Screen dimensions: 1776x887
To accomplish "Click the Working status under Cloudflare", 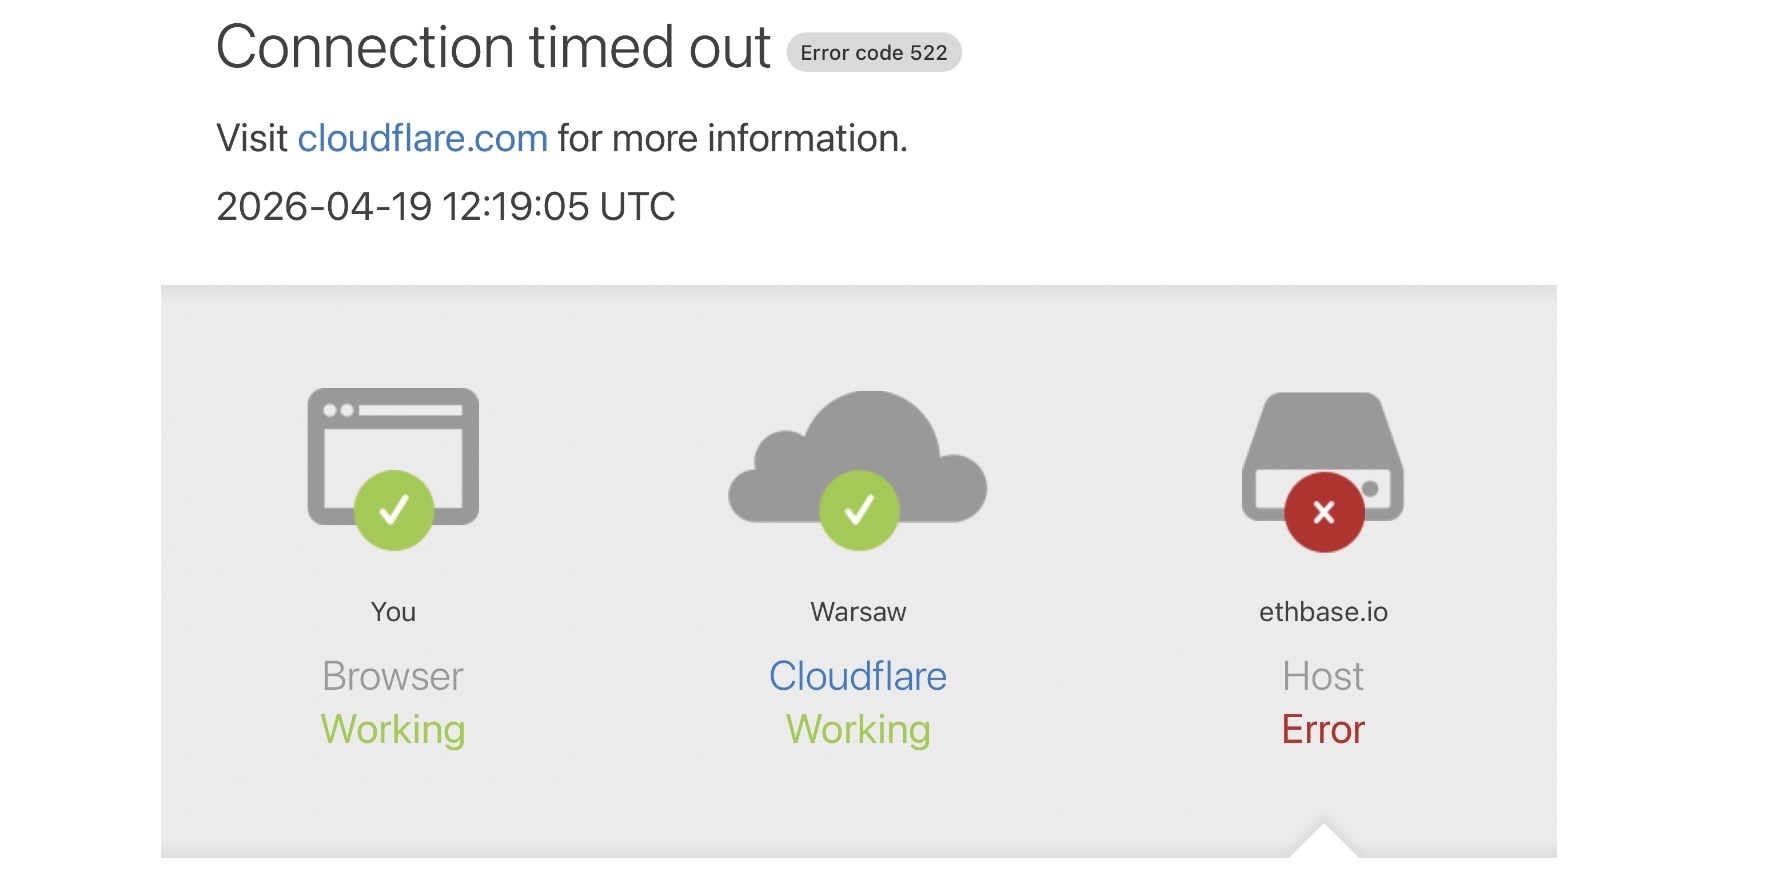I will pyautogui.click(x=858, y=730).
